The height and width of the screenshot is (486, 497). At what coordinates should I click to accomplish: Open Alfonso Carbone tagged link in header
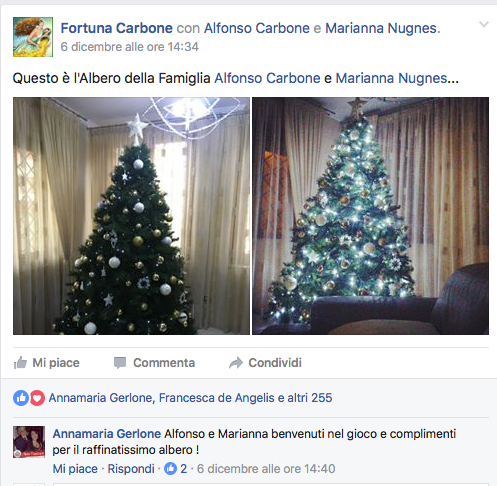pos(257,28)
